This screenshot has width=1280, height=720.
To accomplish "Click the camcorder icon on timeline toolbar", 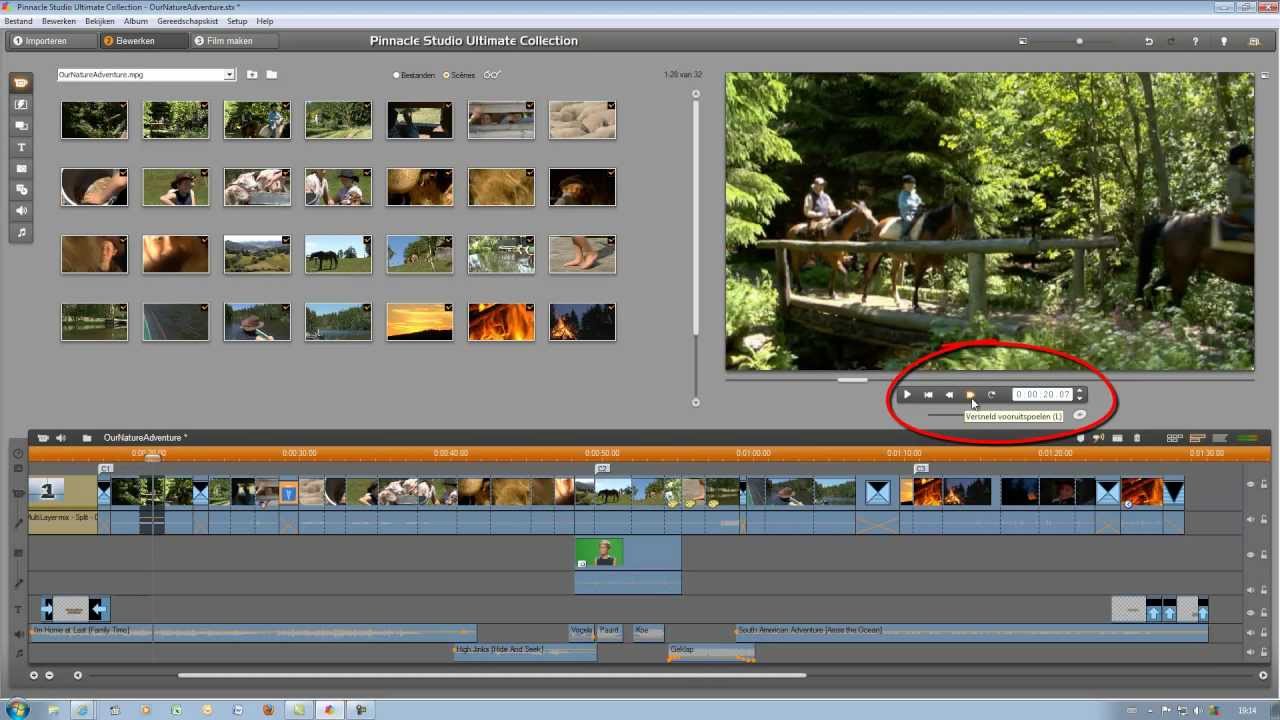I will (43, 438).
